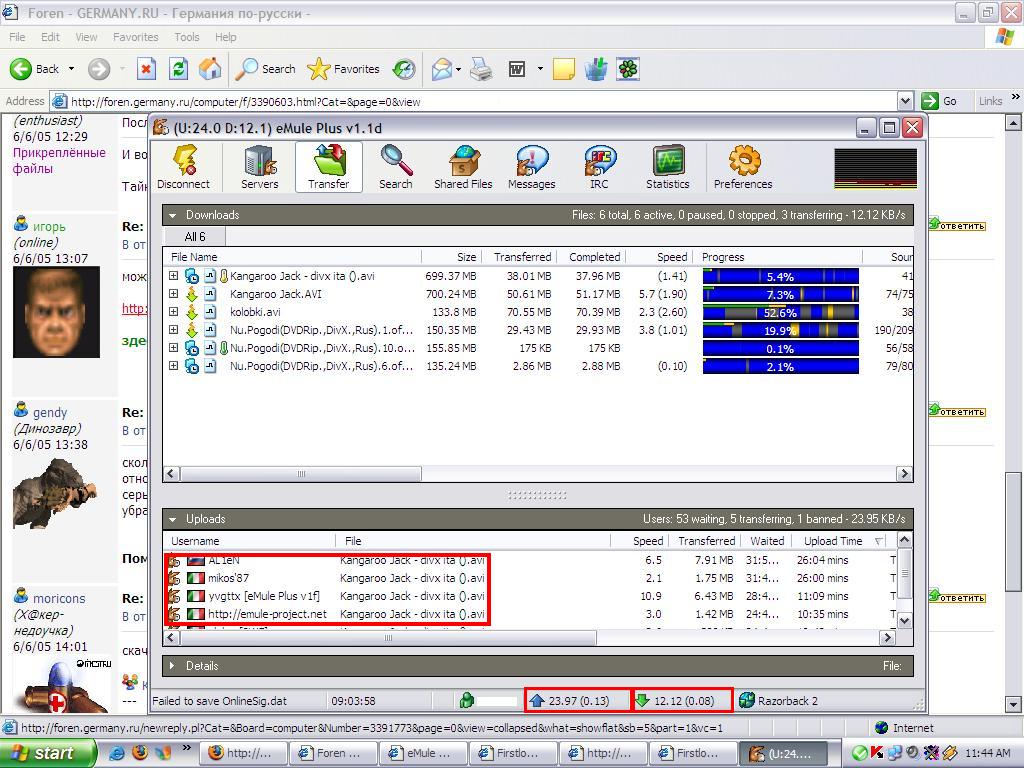
Task: Open the File menu
Action: coord(17,37)
